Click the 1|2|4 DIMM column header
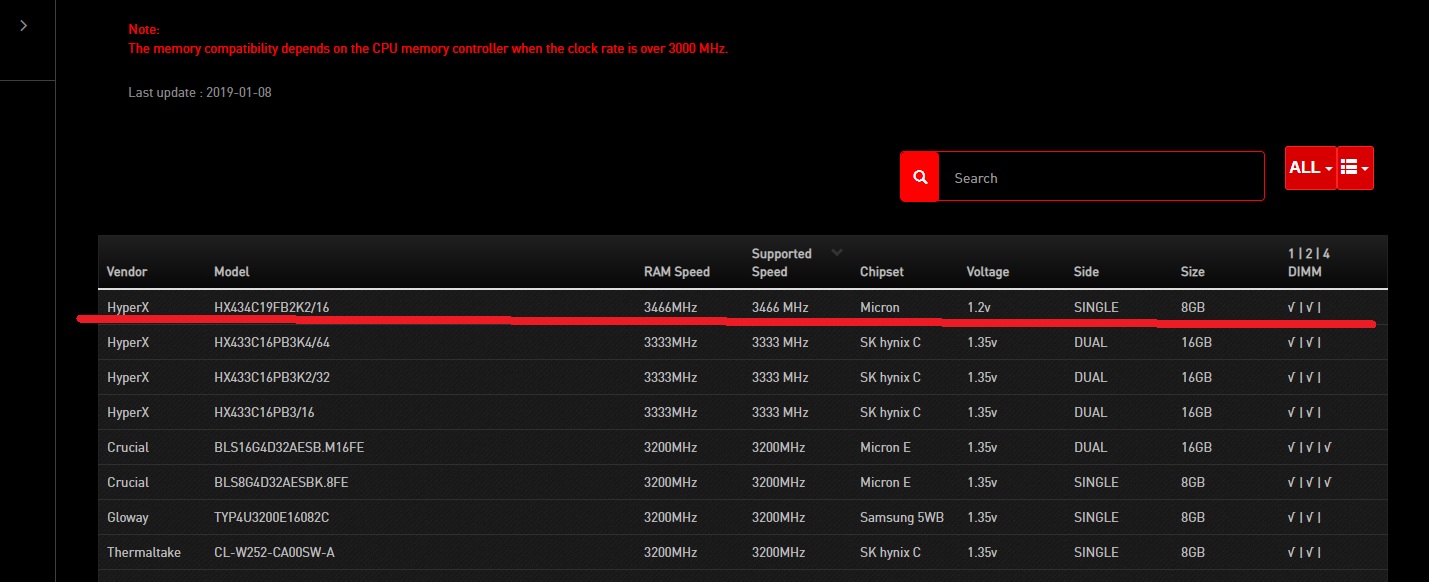The height and width of the screenshot is (582, 1429). point(1308,263)
